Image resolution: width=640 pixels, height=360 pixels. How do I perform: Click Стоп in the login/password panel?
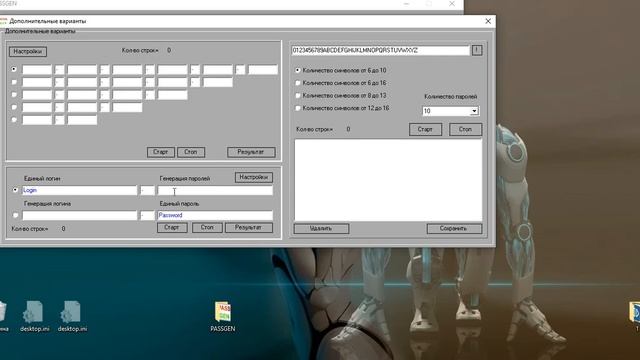pyautogui.click(x=207, y=227)
